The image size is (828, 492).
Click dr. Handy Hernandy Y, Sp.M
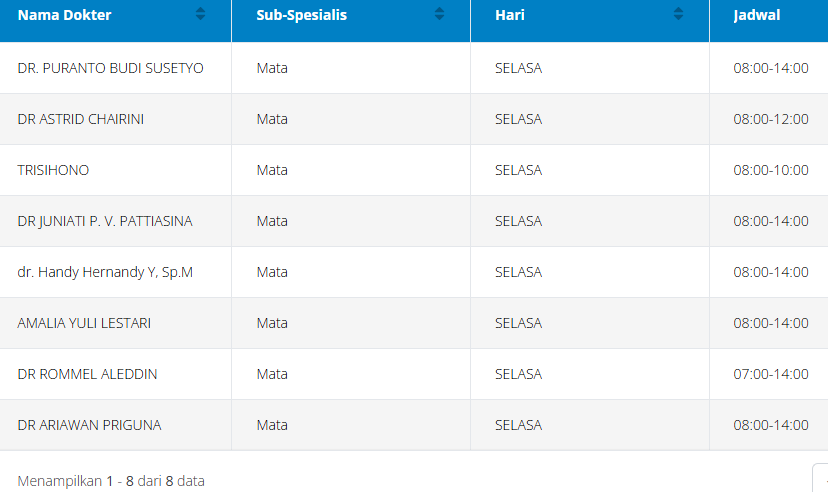point(105,272)
